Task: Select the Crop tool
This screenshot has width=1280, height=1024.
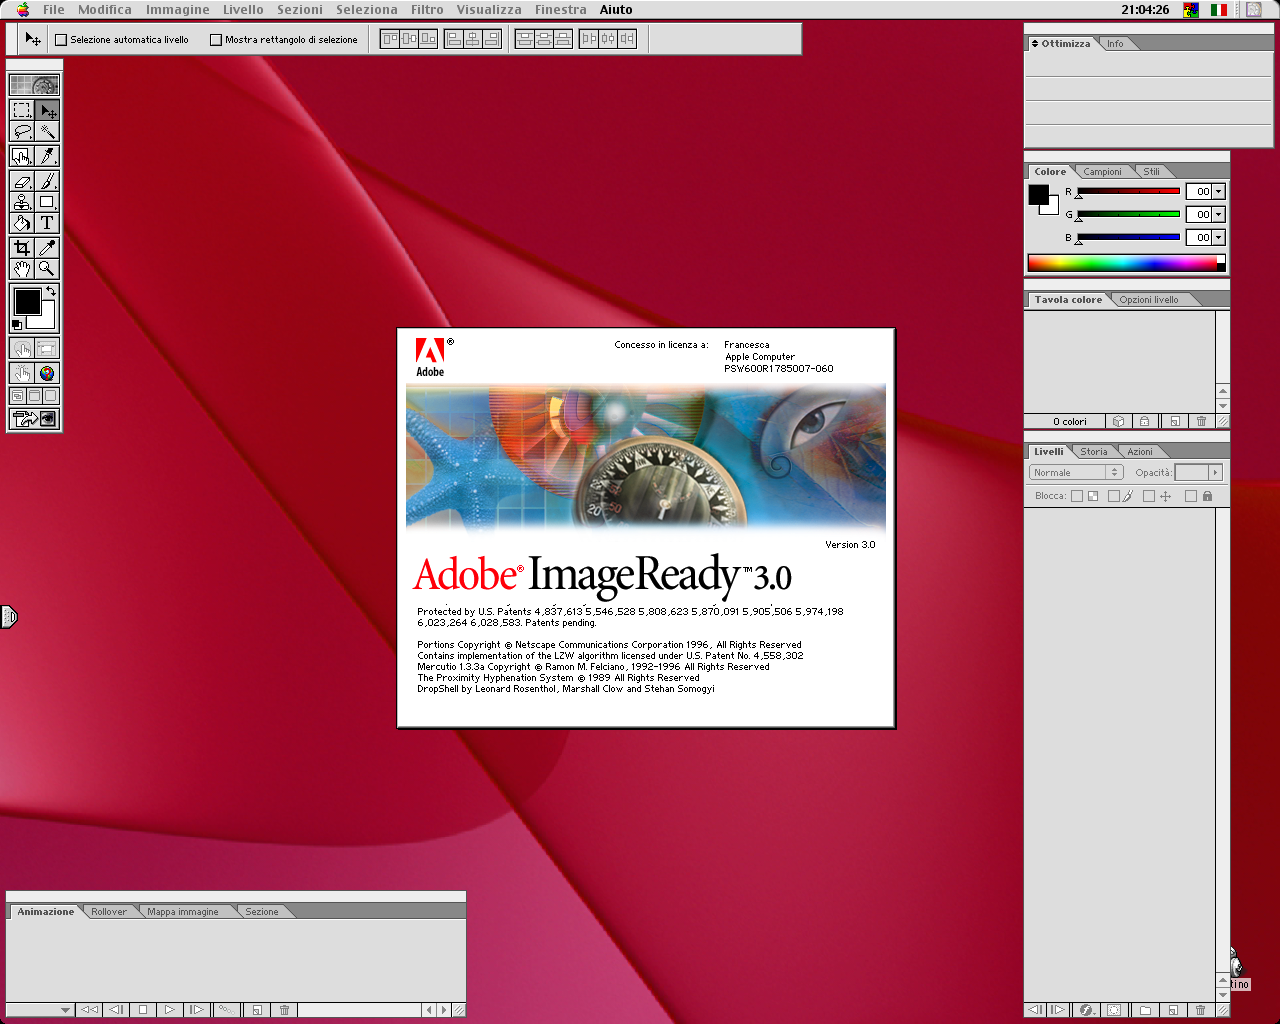Action: [22, 248]
